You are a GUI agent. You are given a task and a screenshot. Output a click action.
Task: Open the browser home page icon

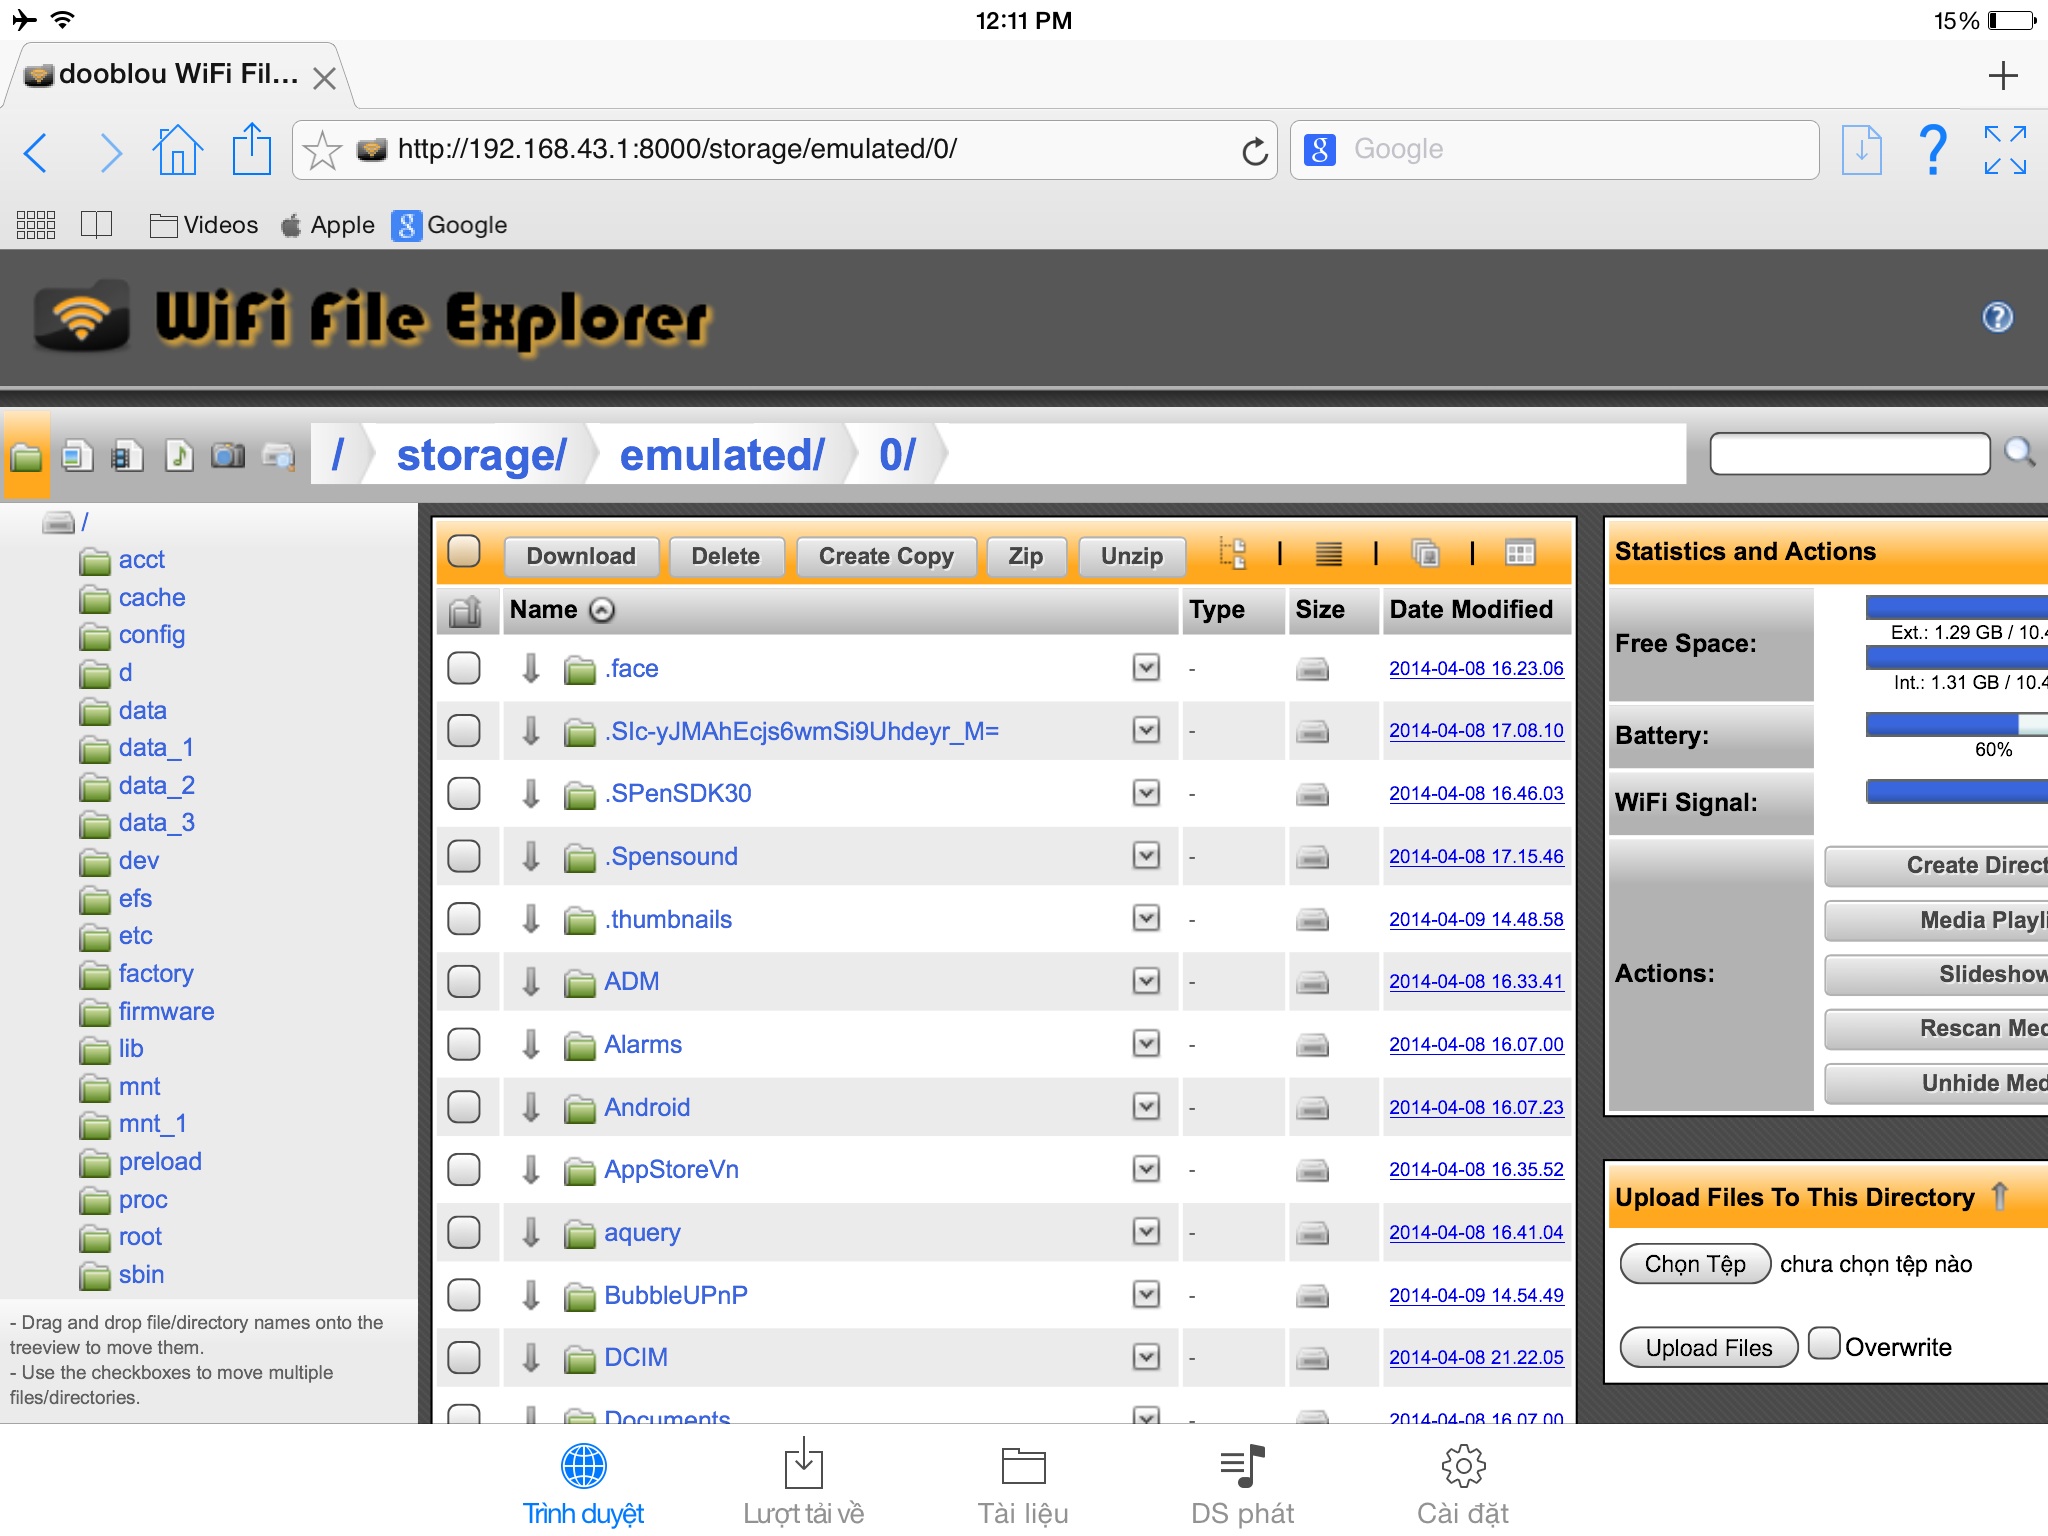pyautogui.click(x=177, y=150)
